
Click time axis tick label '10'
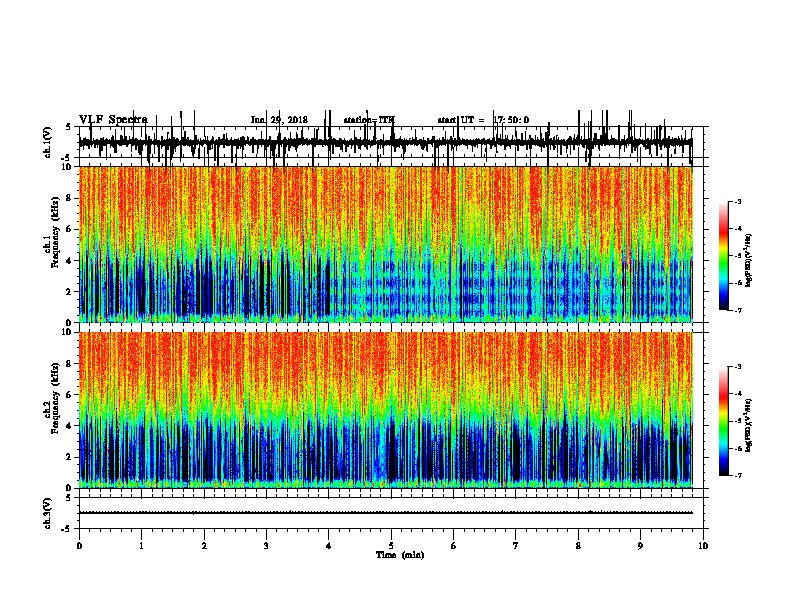click(x=703, y=546)
